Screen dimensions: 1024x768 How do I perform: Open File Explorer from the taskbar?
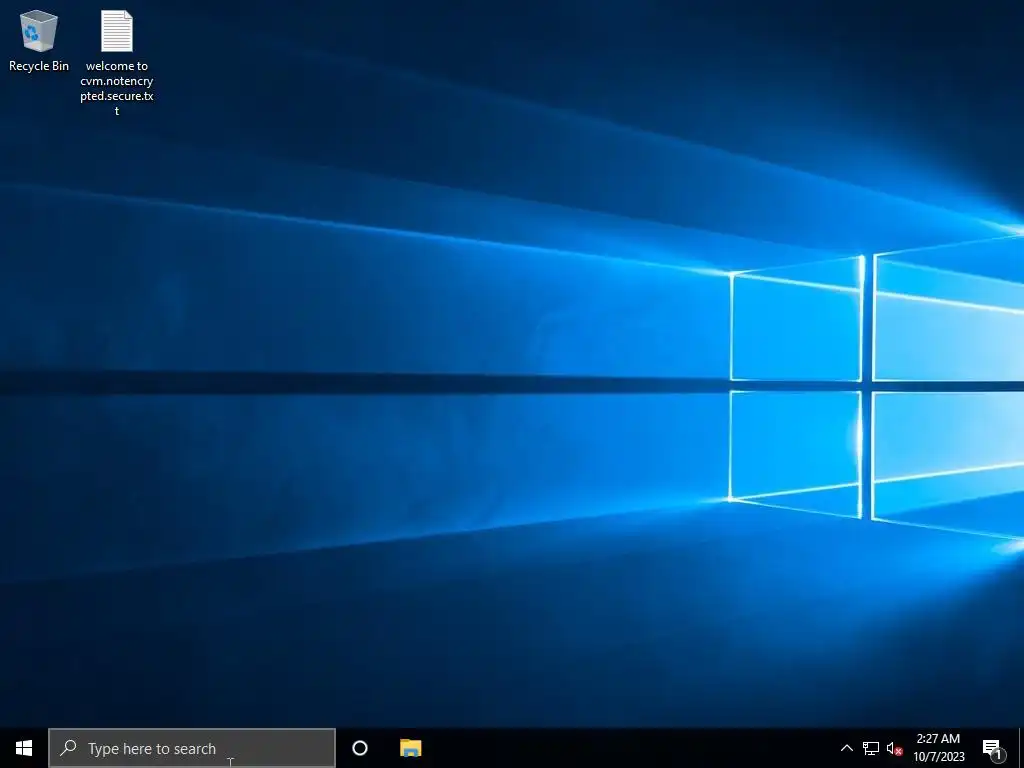coord(411,748)
